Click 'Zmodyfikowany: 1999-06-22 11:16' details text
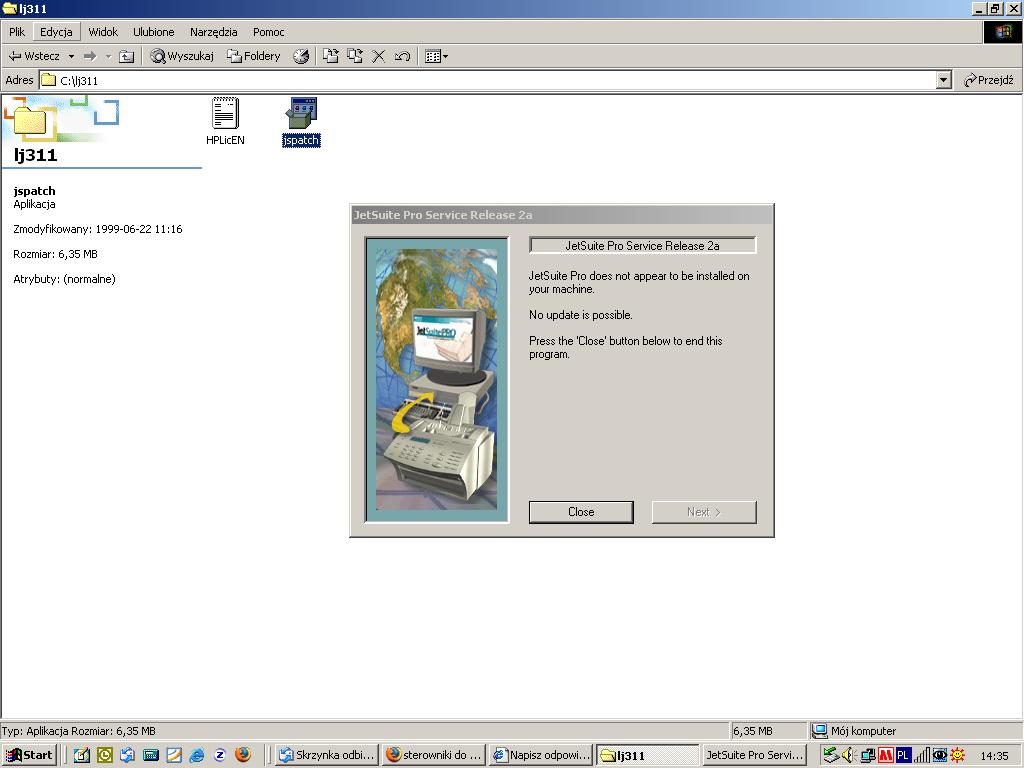Screen dimensions: 1024x768 [98, 229]
